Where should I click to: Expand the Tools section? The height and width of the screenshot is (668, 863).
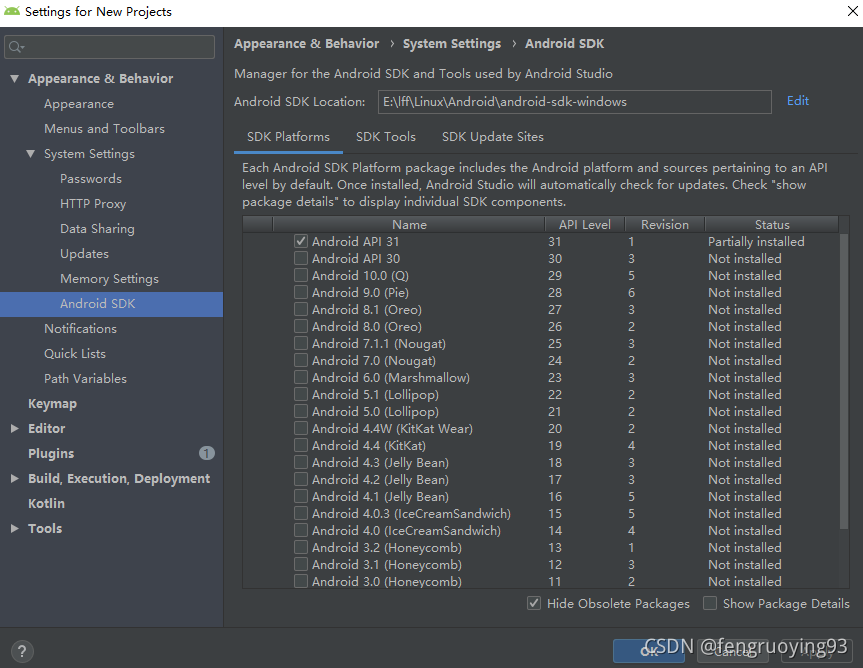click(15, 529)
